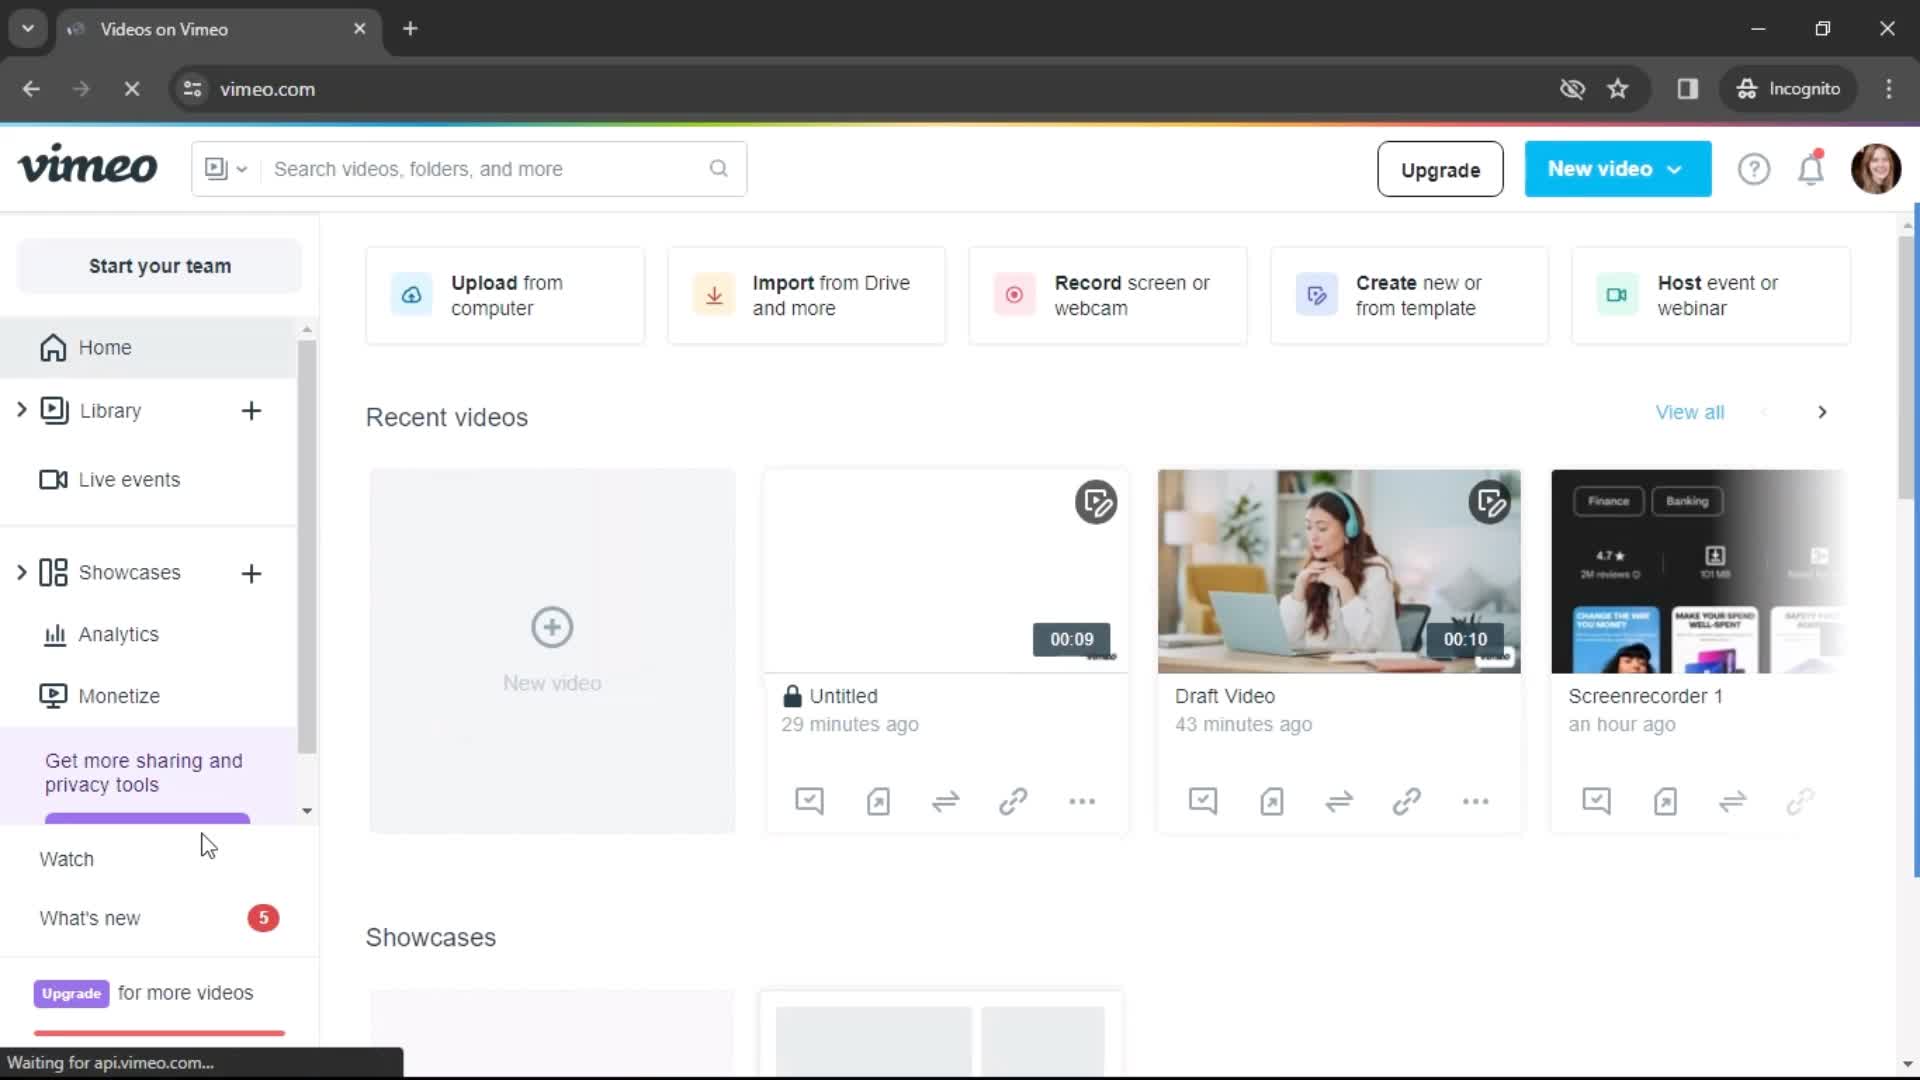Click the notifications bell toggle
Image resolution: width=1920 pixels, height=1080 pixels.
1812,169
